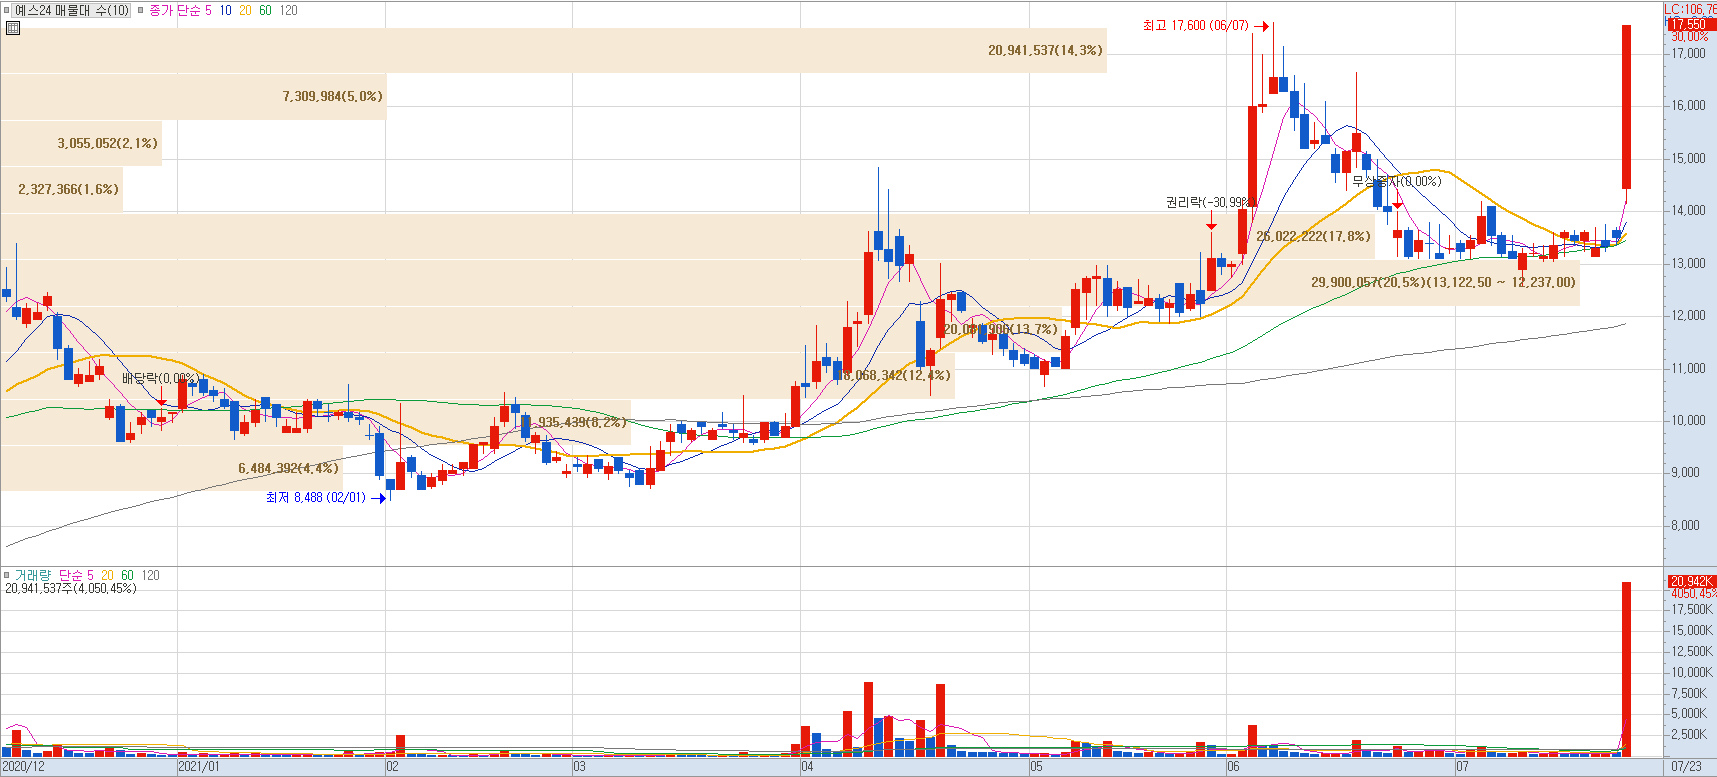Click the volume 단순 5 average label
The height and width of the screenshot is (777, 1717).
pyautogui.click(x=76, y=575)
